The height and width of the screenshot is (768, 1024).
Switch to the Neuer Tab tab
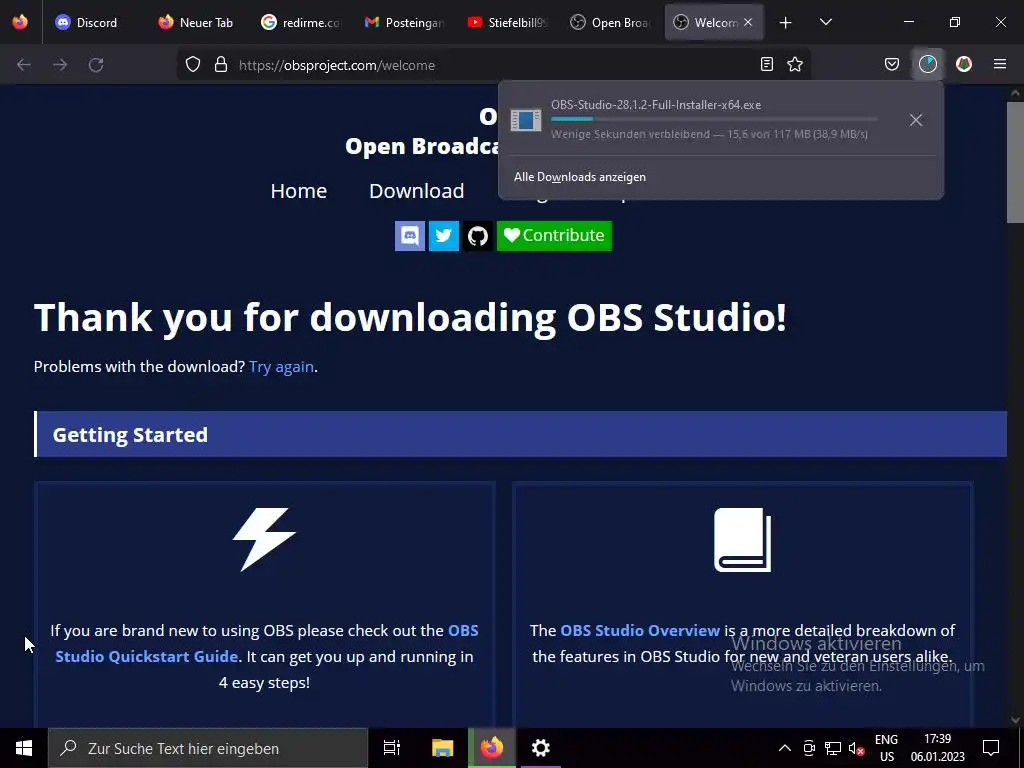coord(195,22)
